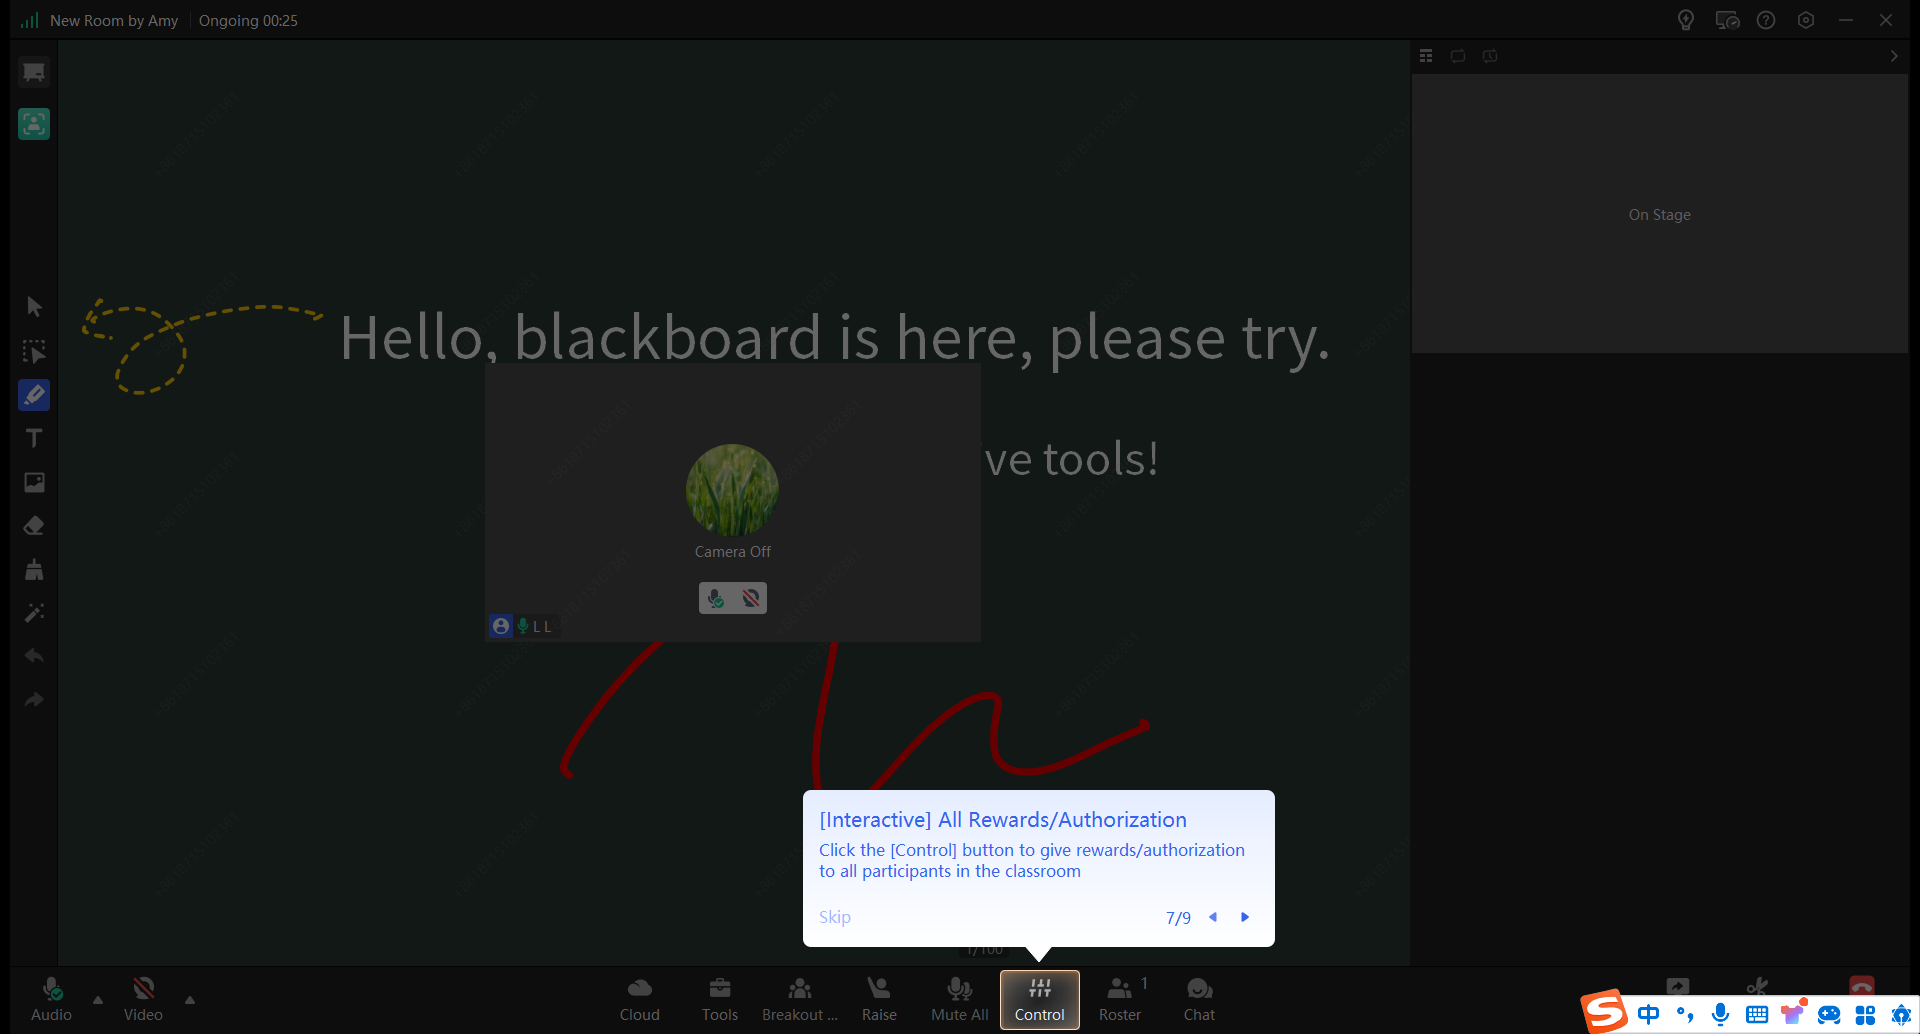Expand Audio options arrow
This screenshot has width=1920, height=1034.
[x=98, y=999]
